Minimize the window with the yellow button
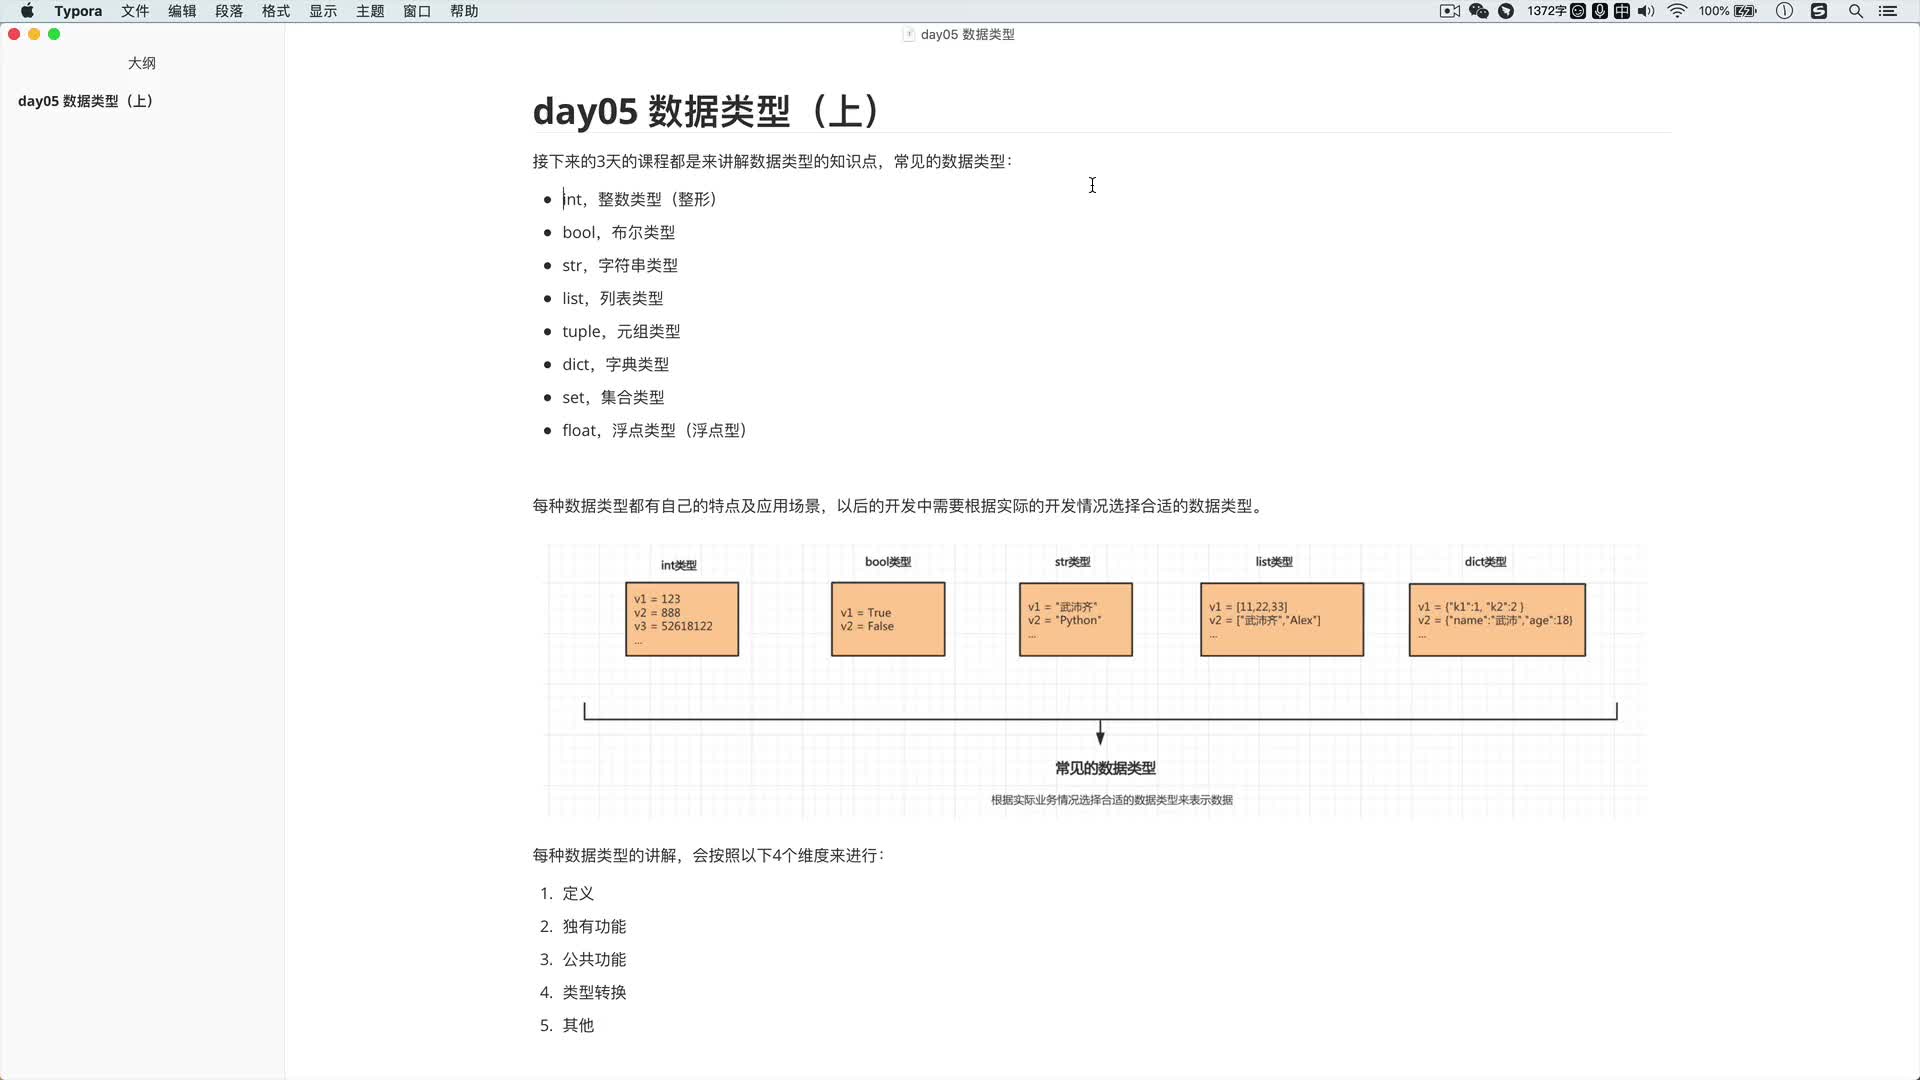Screen dimensions: 1920x1080 34,34
